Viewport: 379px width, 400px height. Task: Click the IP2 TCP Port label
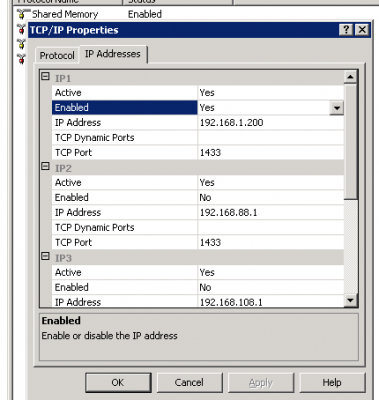point(73,243)
